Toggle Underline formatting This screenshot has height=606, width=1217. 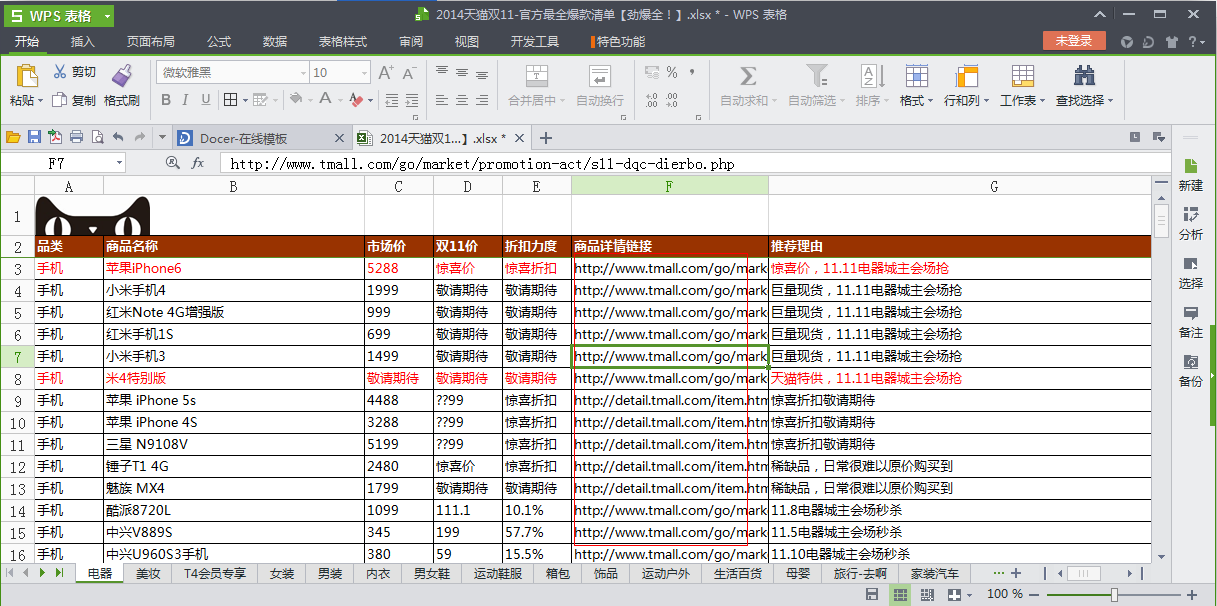point(206,100)
